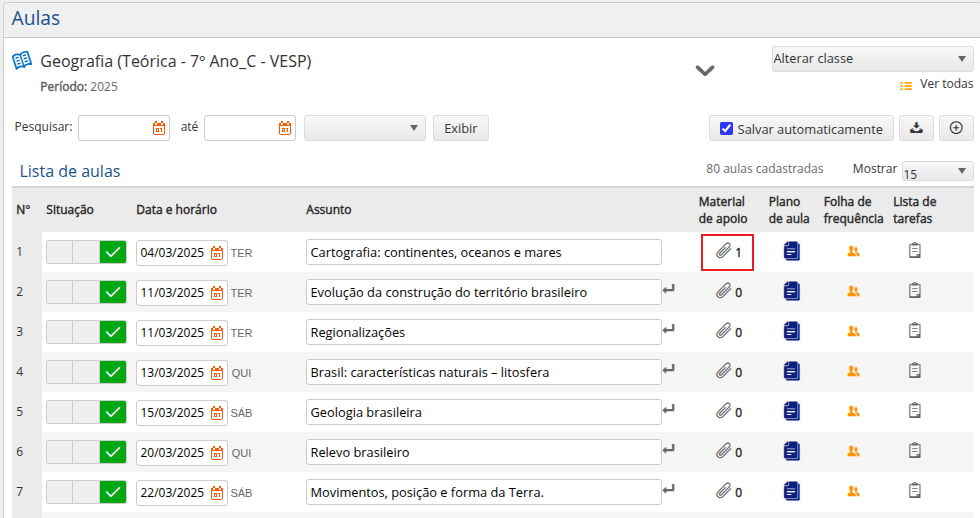Click the add new lesson plus icon
The width and height of the screenshot is (980, 518).
pyautogui.click(x=956, y=128)
